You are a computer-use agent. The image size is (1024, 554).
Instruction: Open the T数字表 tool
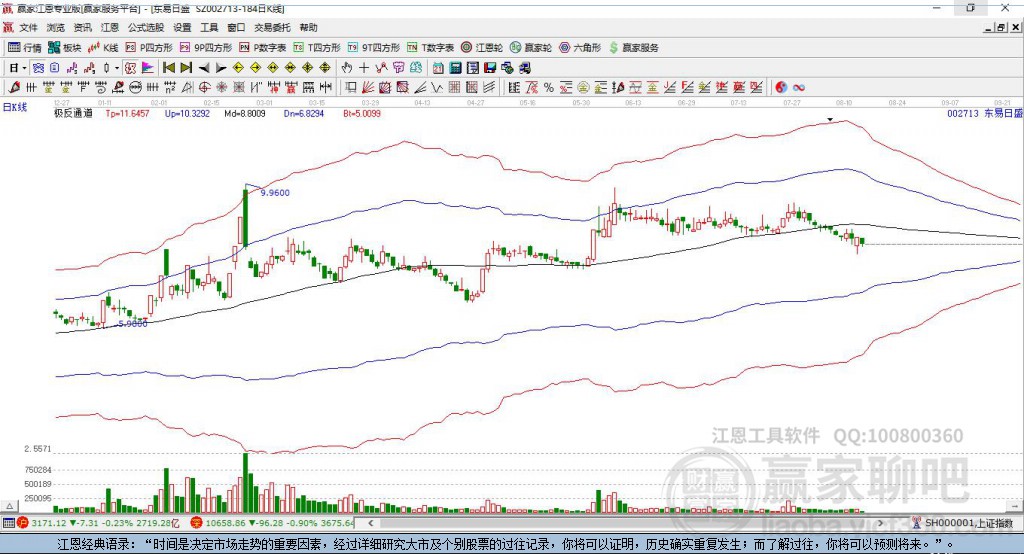[430, 48]
